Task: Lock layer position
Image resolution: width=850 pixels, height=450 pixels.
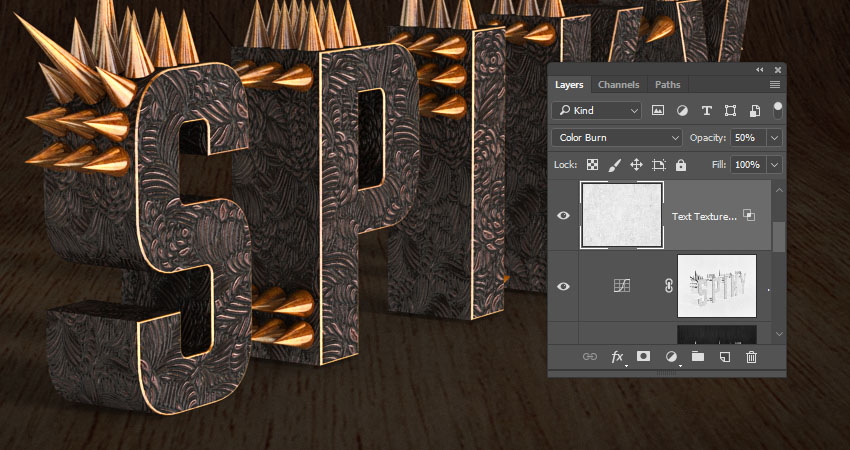Action: coord(636,165)
